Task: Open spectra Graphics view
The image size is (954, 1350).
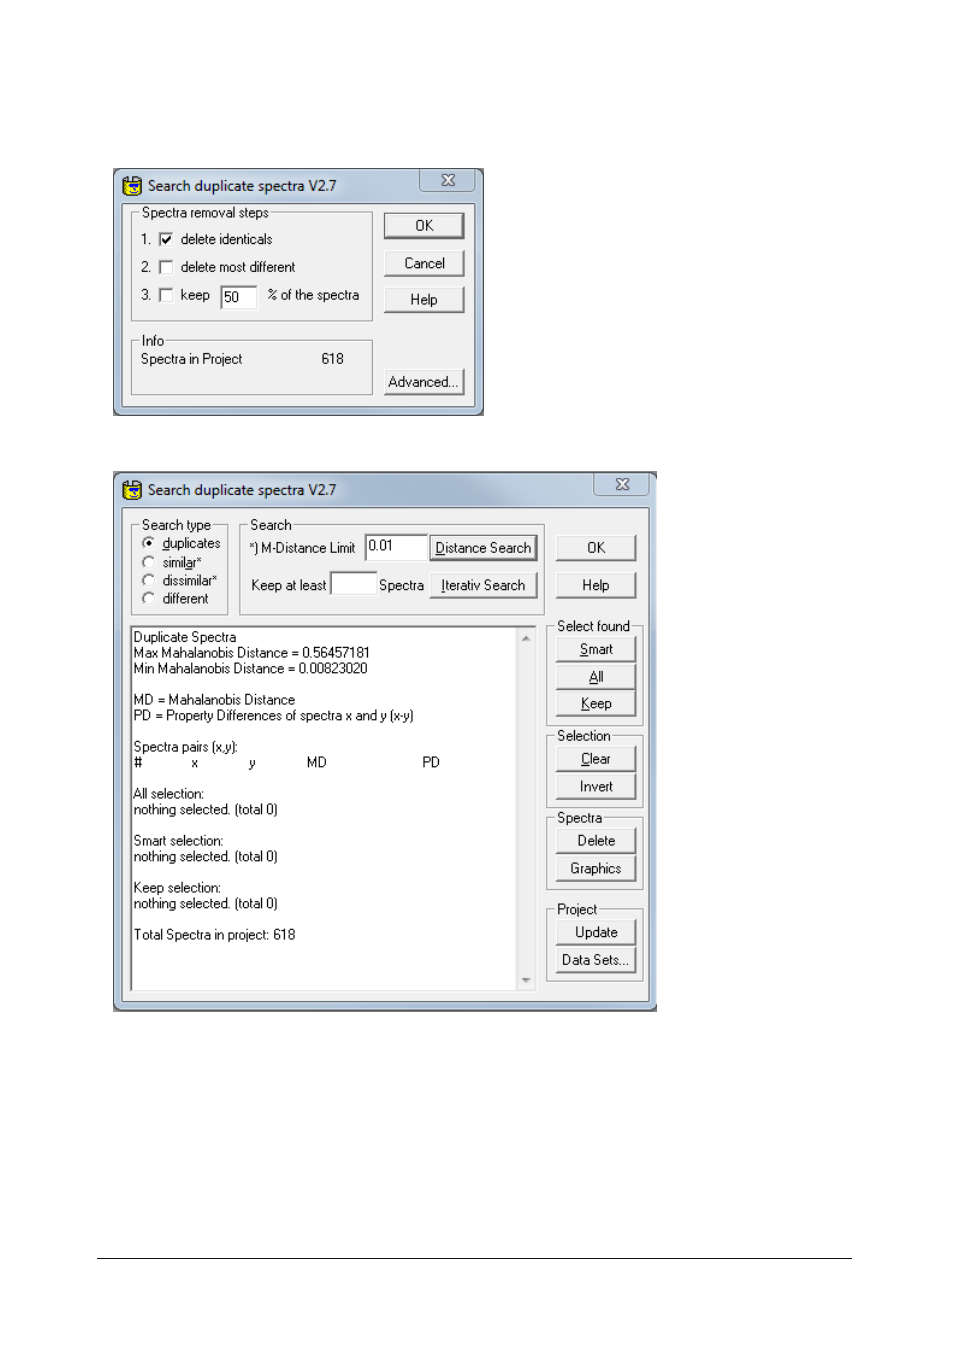Action: tap(596, 869)
